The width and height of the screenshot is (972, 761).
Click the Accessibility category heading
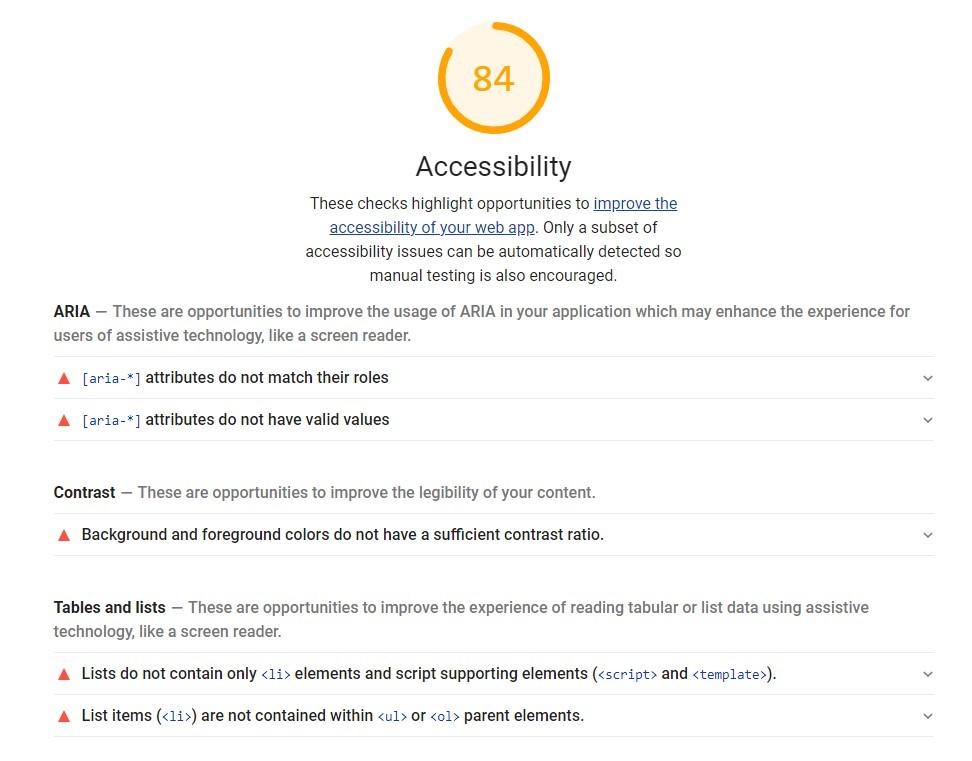pos(493,166)
